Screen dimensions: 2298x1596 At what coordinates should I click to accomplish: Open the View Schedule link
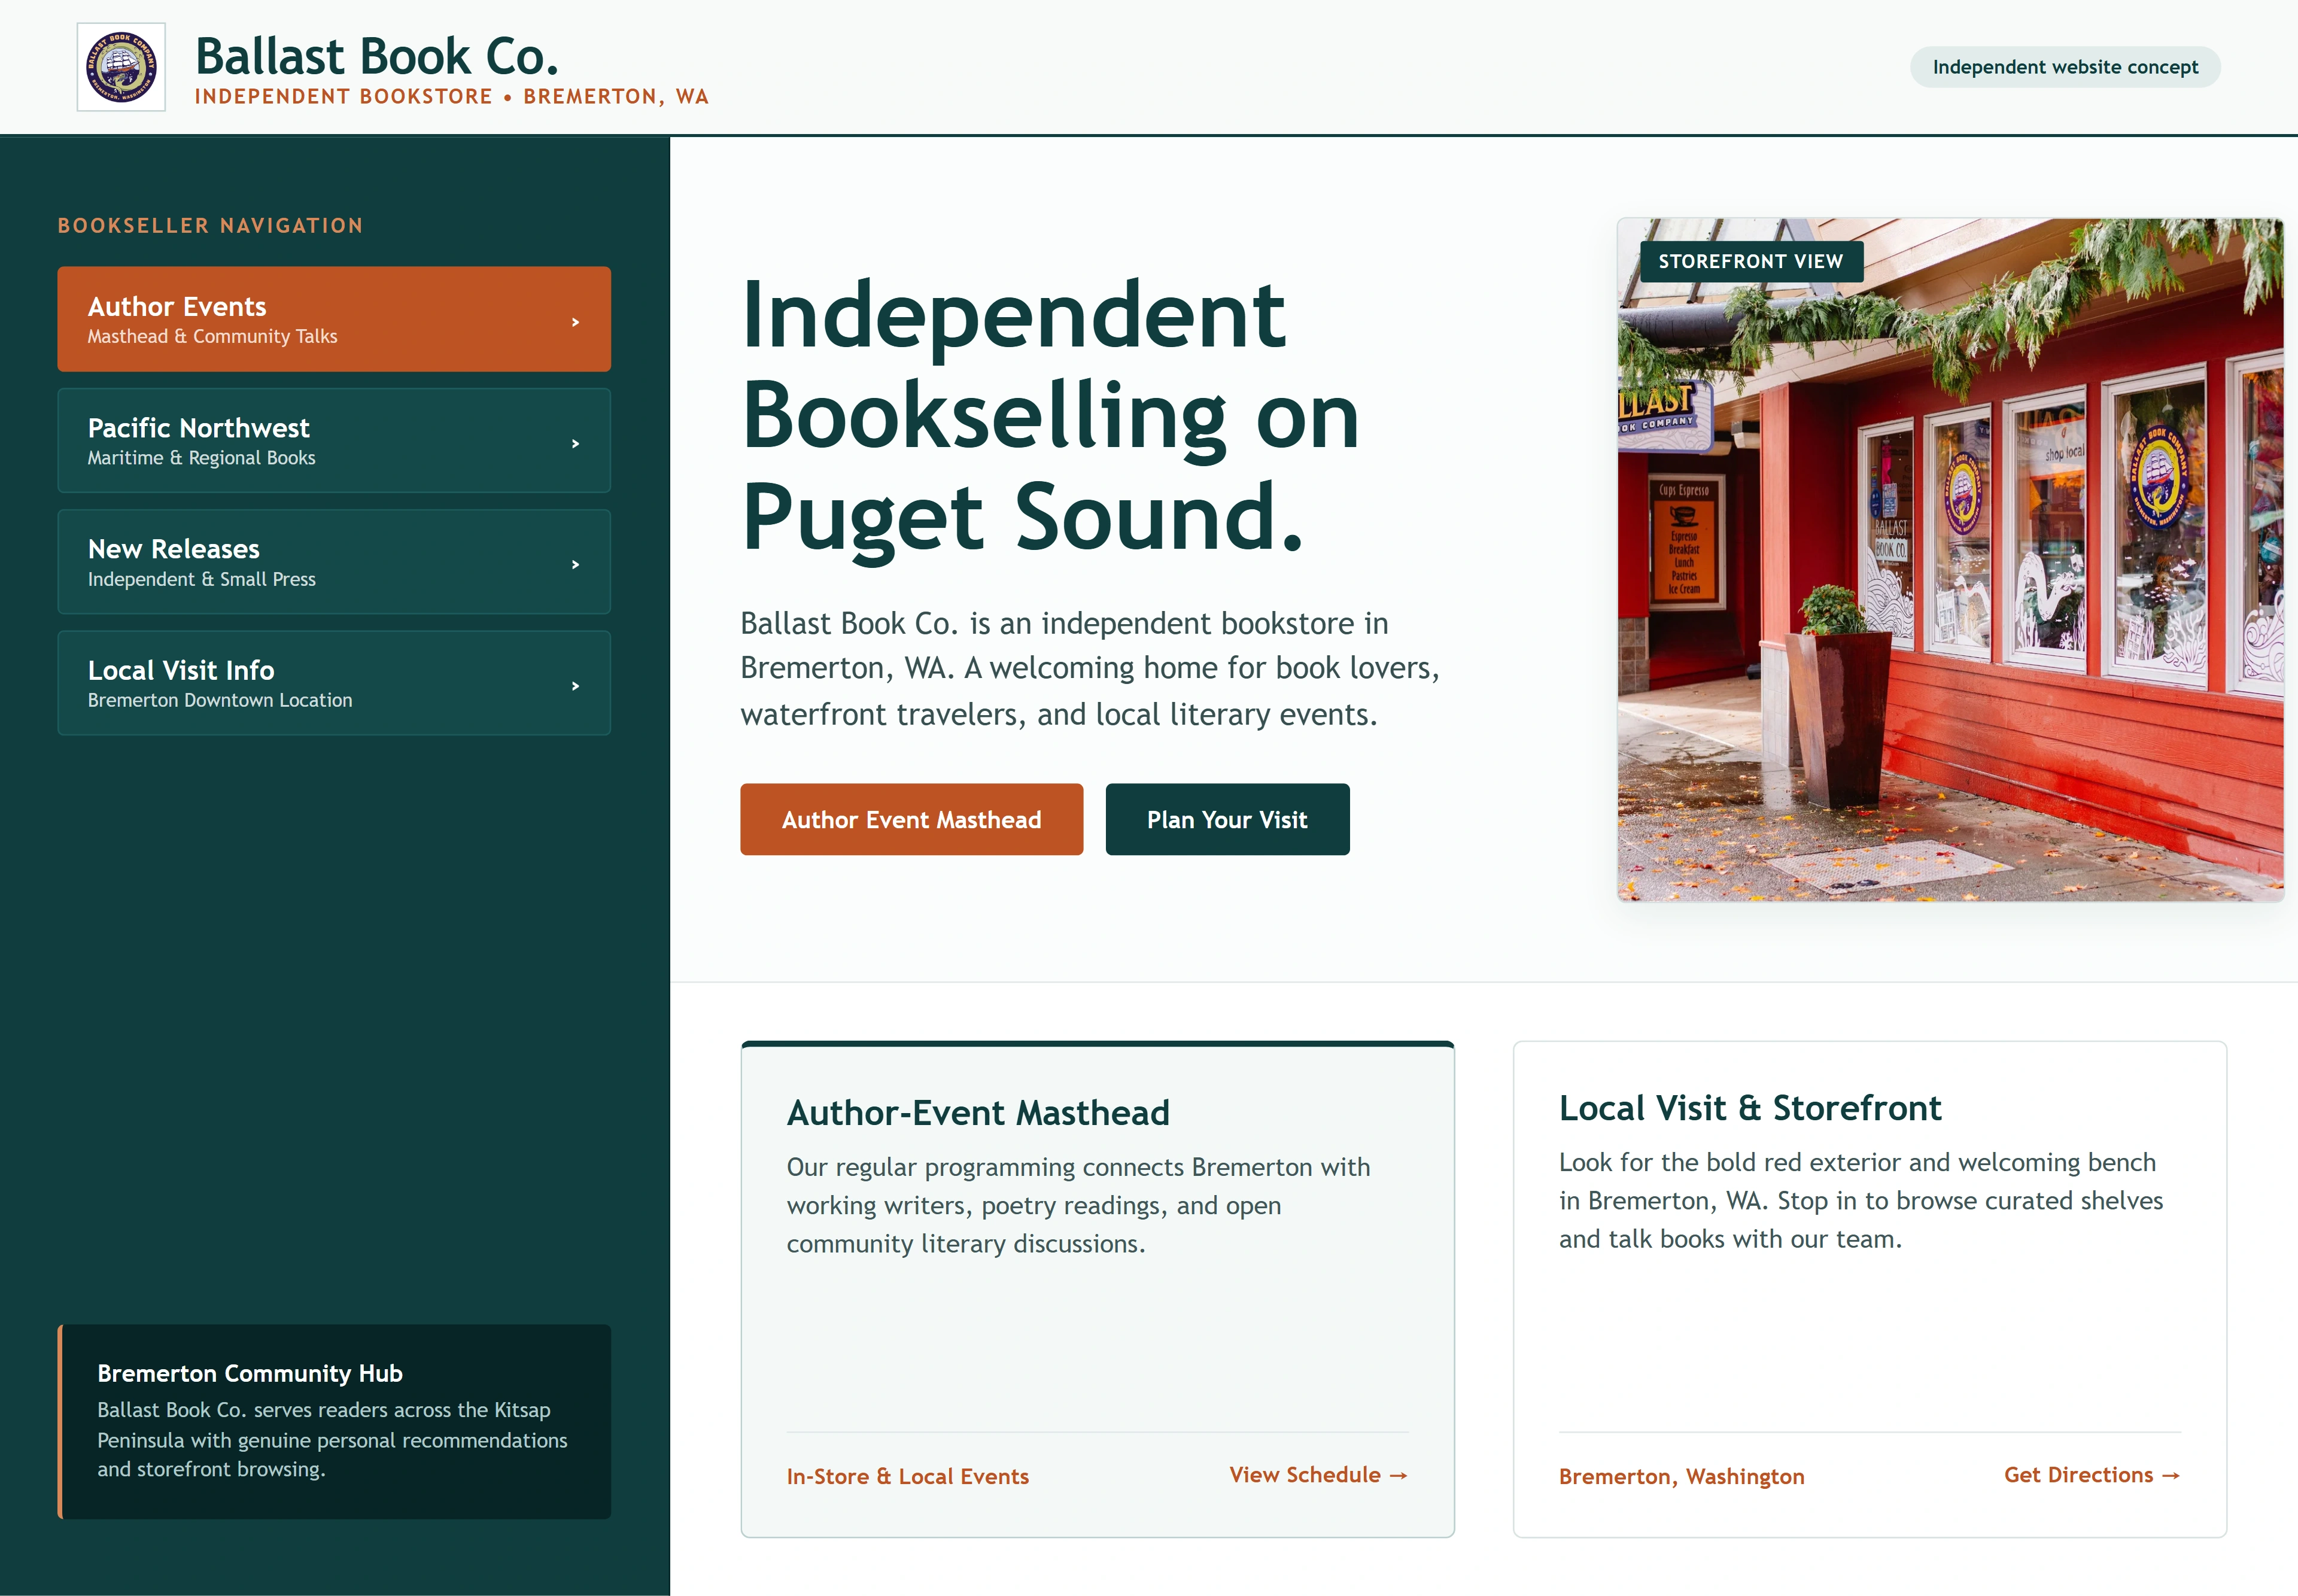[x=1318, y=1475]
